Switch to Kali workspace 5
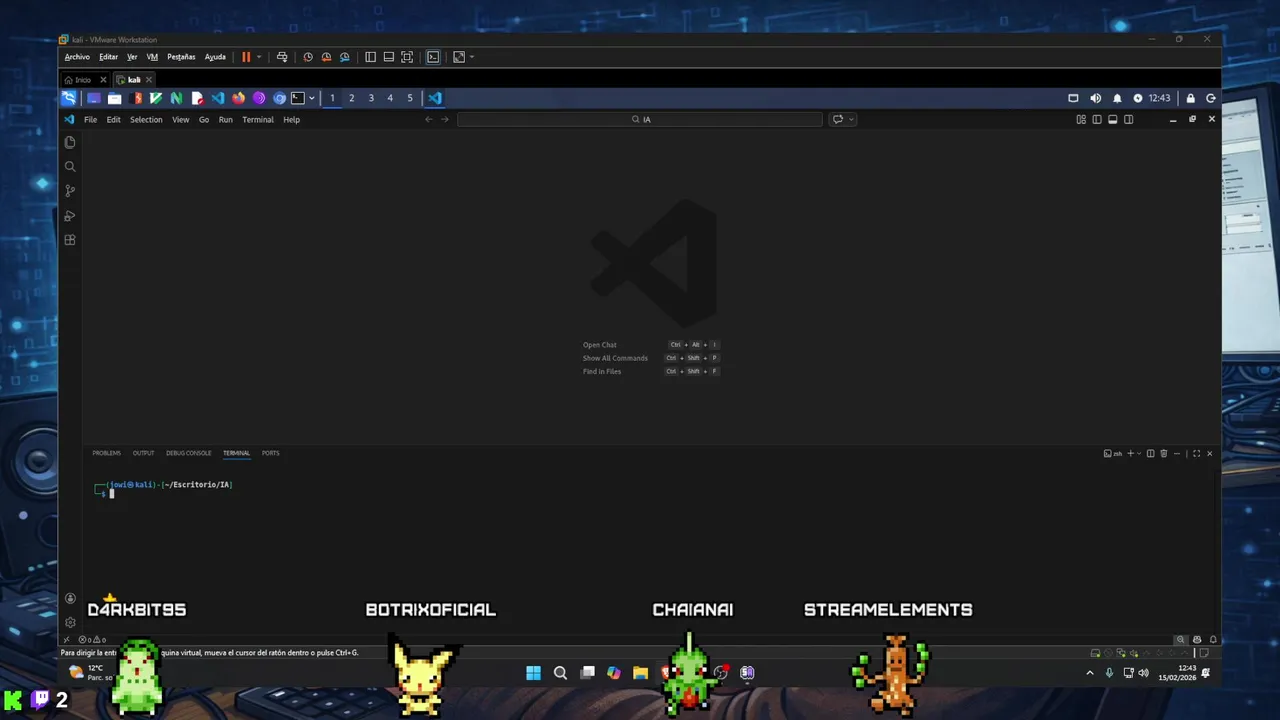This screenshot has height=720, width=1280. click(x=410, y=98)
